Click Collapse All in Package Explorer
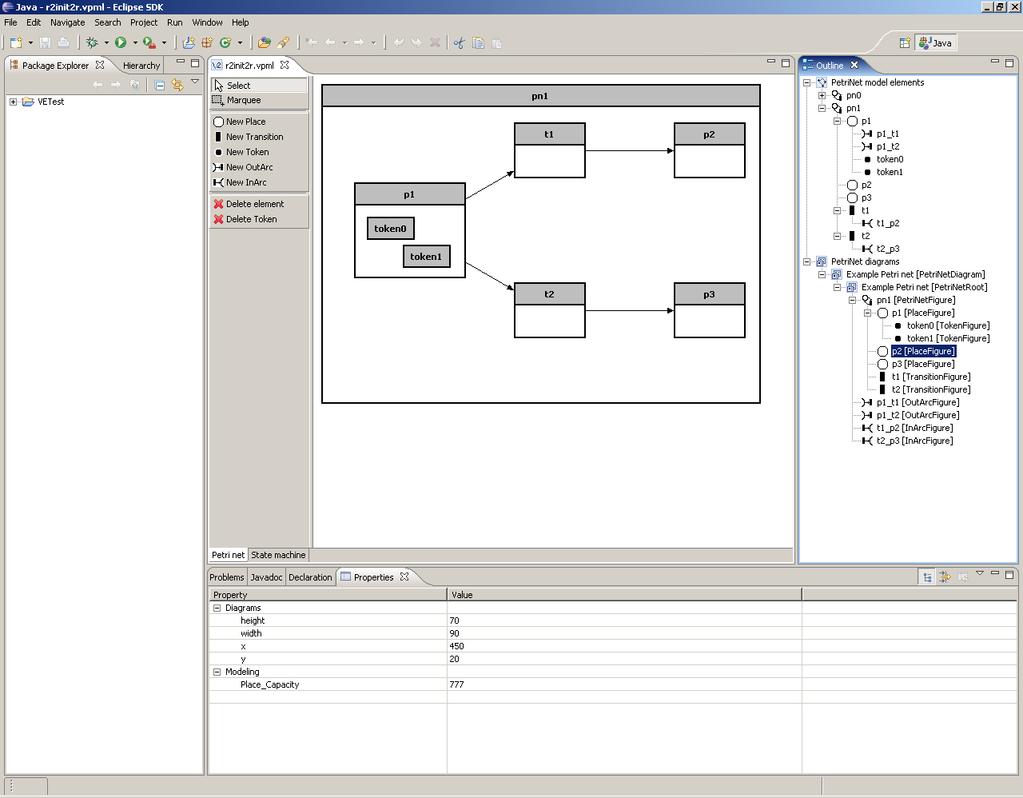The image size is (1023, 798). coord(159,85)
